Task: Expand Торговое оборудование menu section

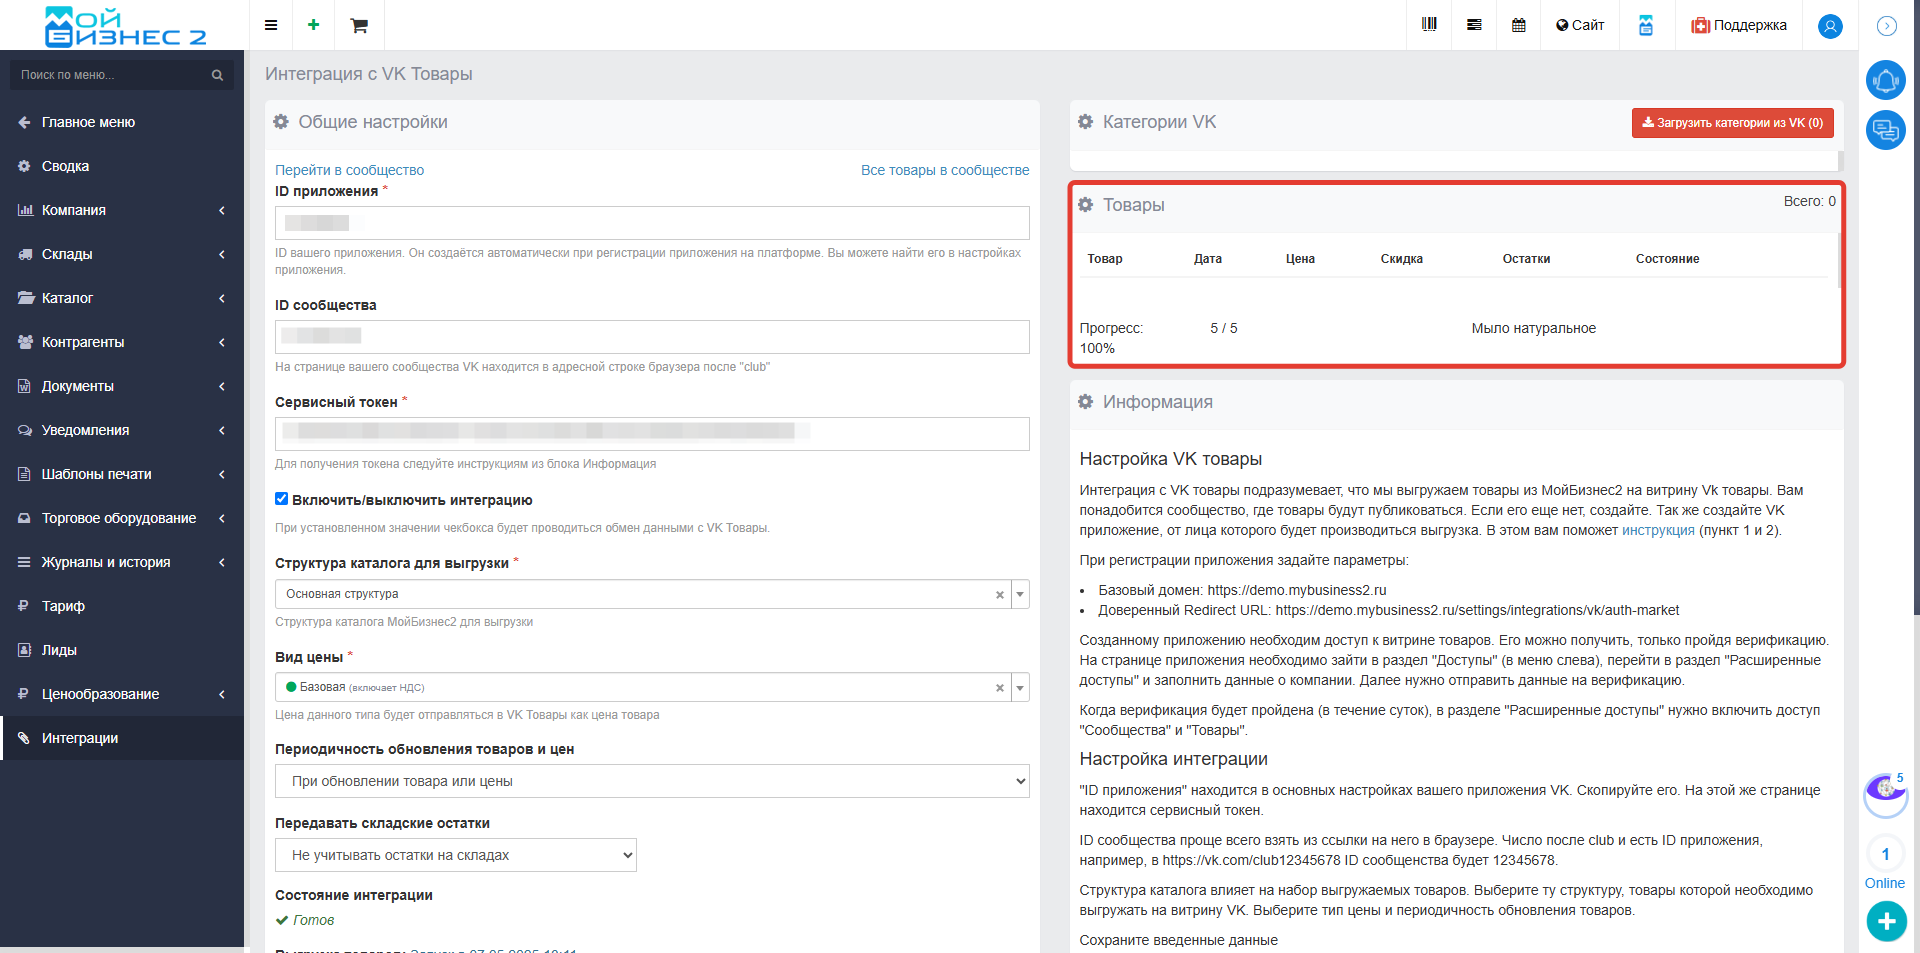Action: [x=122, y=518]
